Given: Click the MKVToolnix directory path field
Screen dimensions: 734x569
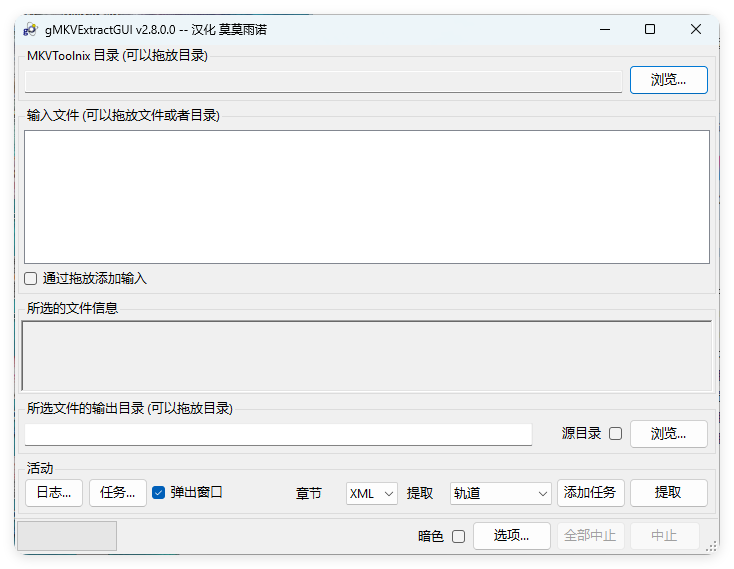Looking at the screenshot, I should pyautogui.click(x=323, y=81).
